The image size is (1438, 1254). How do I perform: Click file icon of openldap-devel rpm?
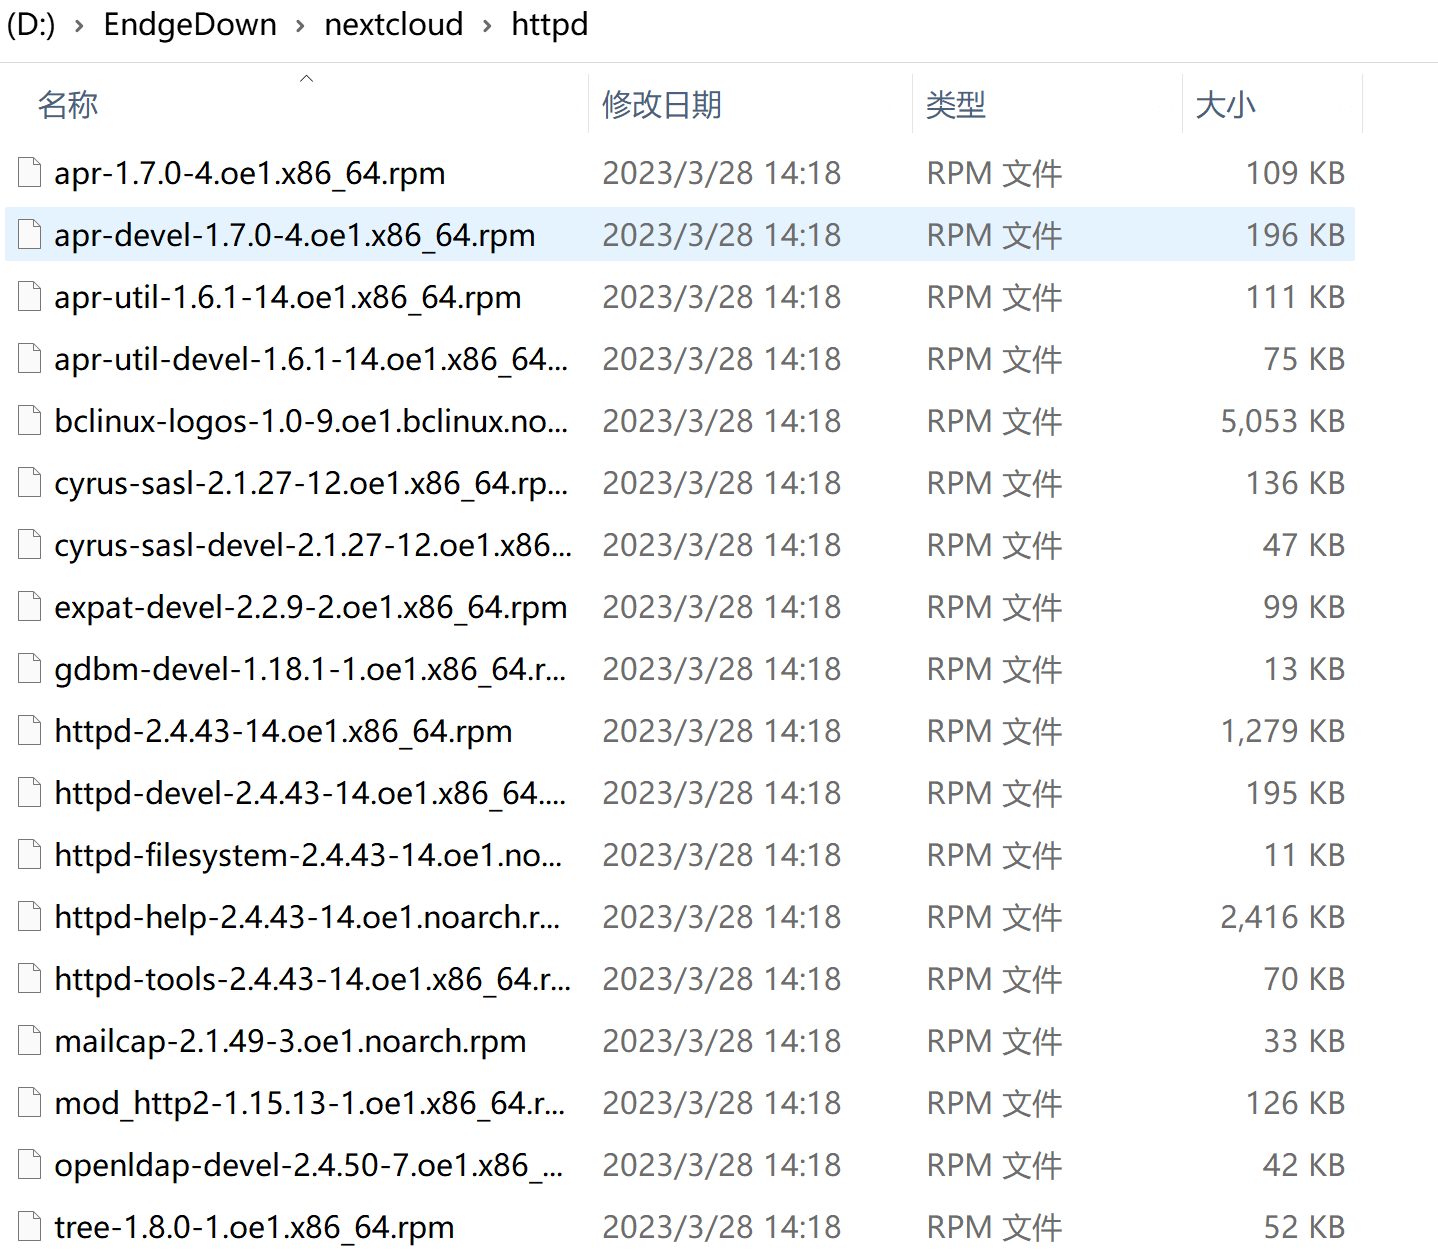point(30,1165)
